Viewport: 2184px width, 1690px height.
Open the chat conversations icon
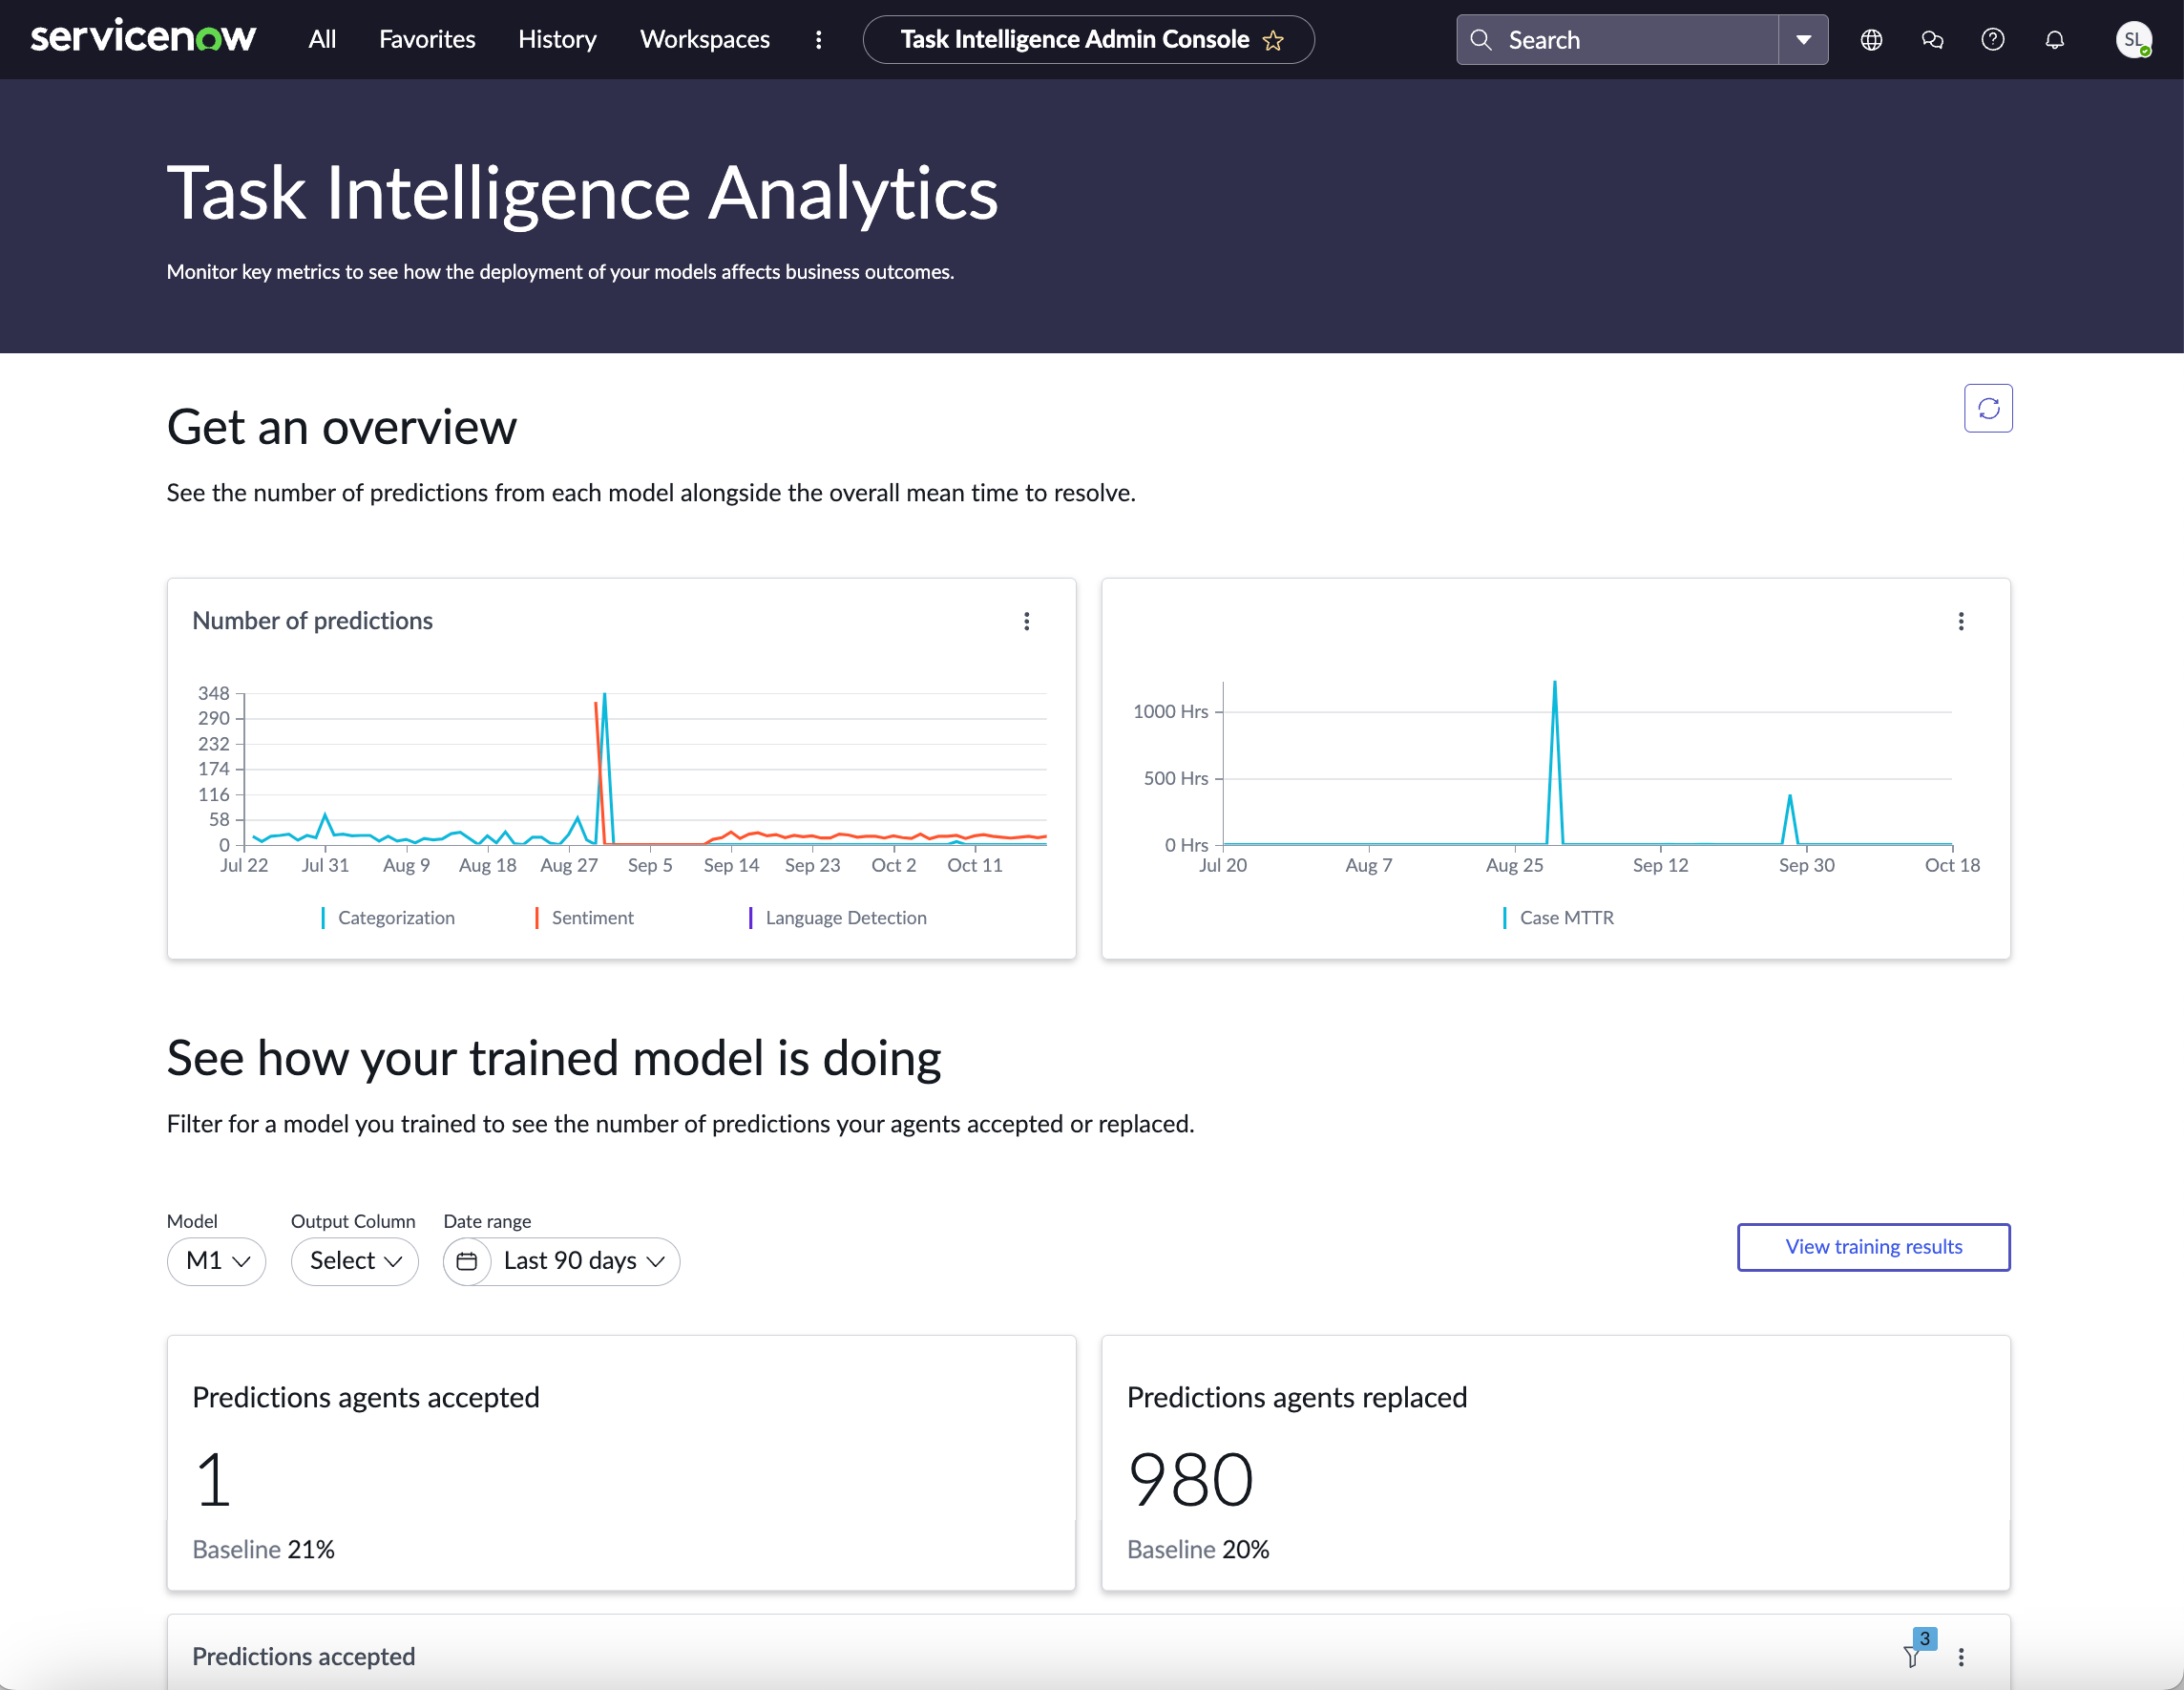pyautogui.click(x=1932, y=39)
